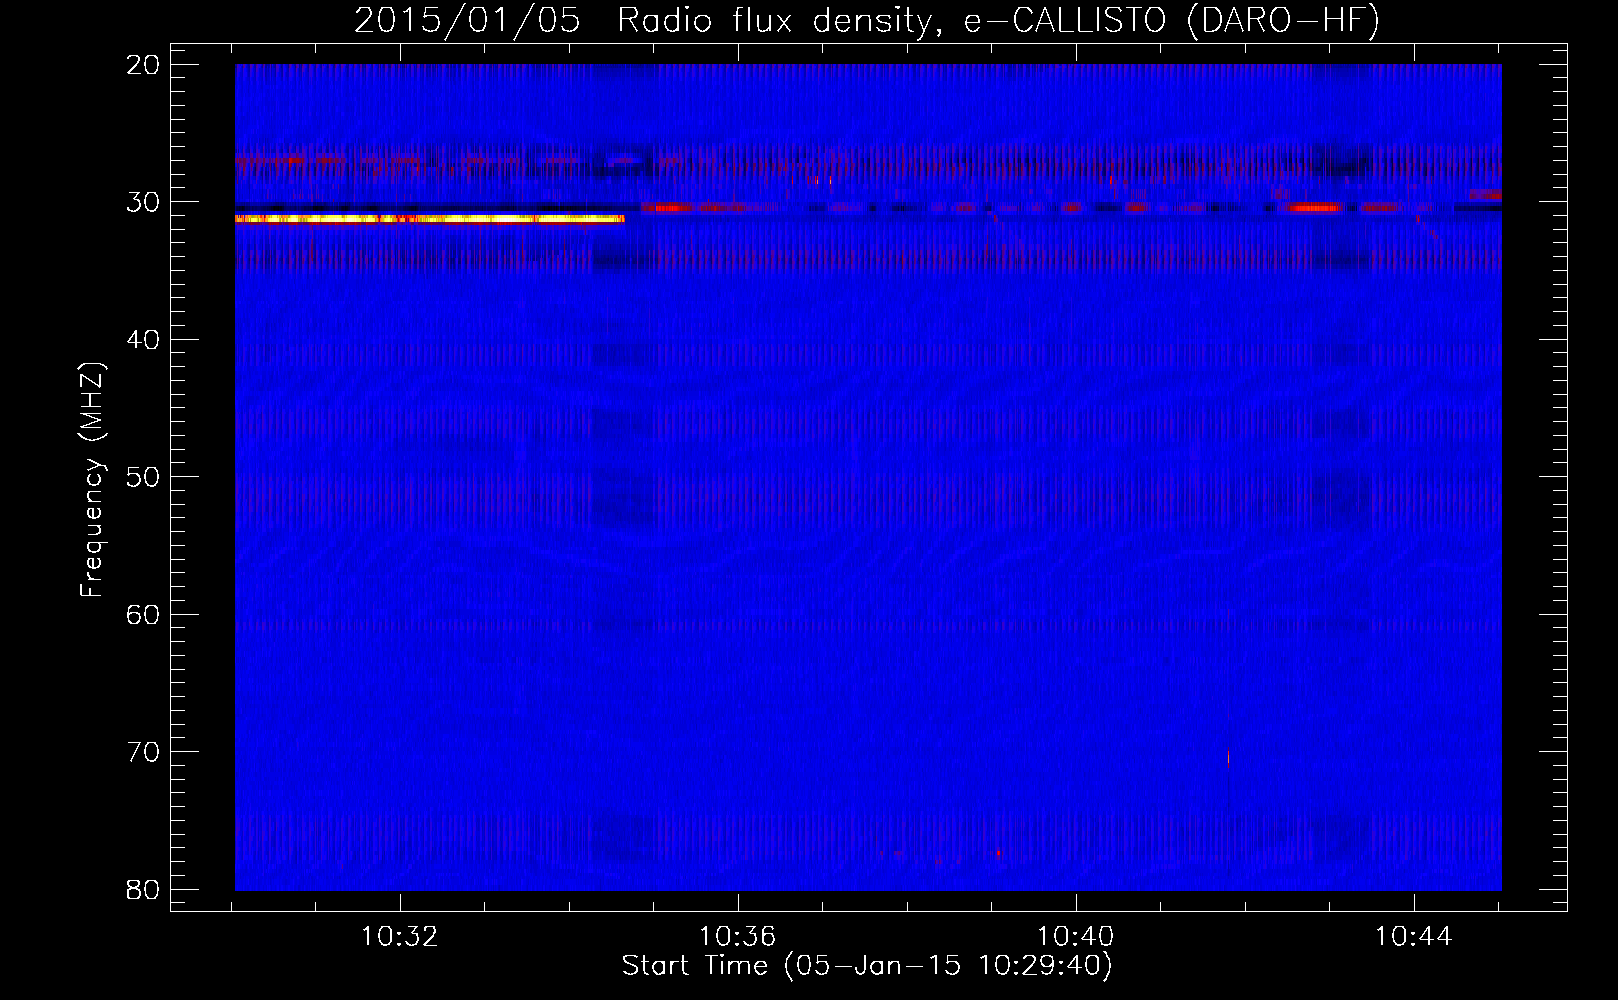Click the red vertical spike near 70 MHz
The width and height of the screenshot is (1618, 1000).
(1228, 756)
